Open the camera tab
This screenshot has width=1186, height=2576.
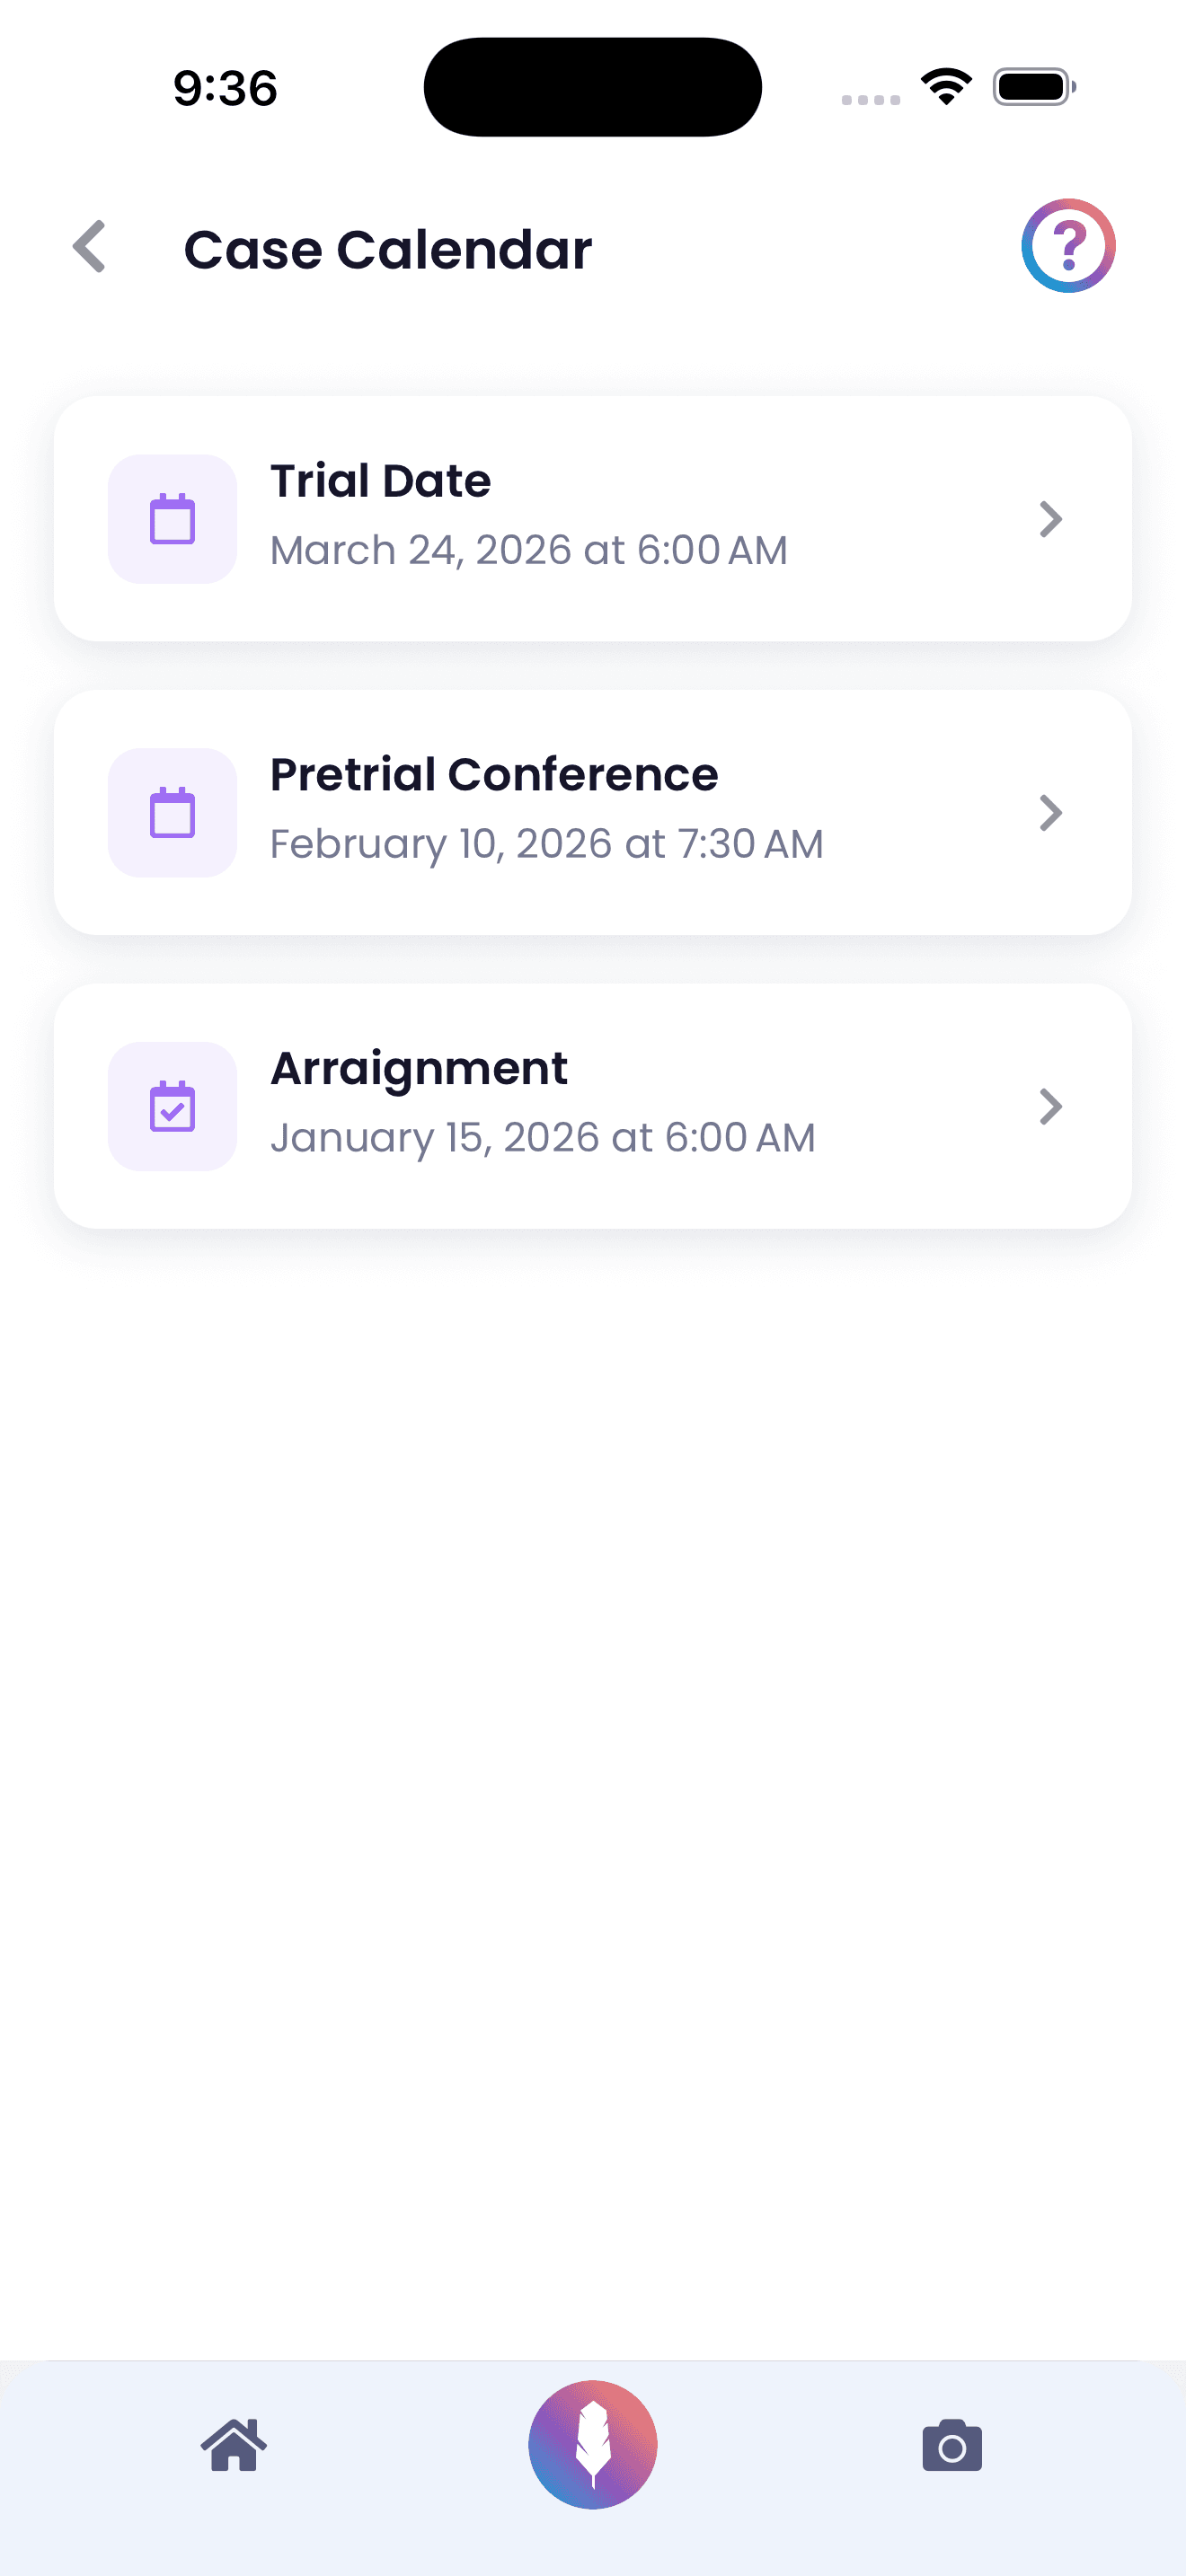pyautogui.click(x=951, y=2446)
